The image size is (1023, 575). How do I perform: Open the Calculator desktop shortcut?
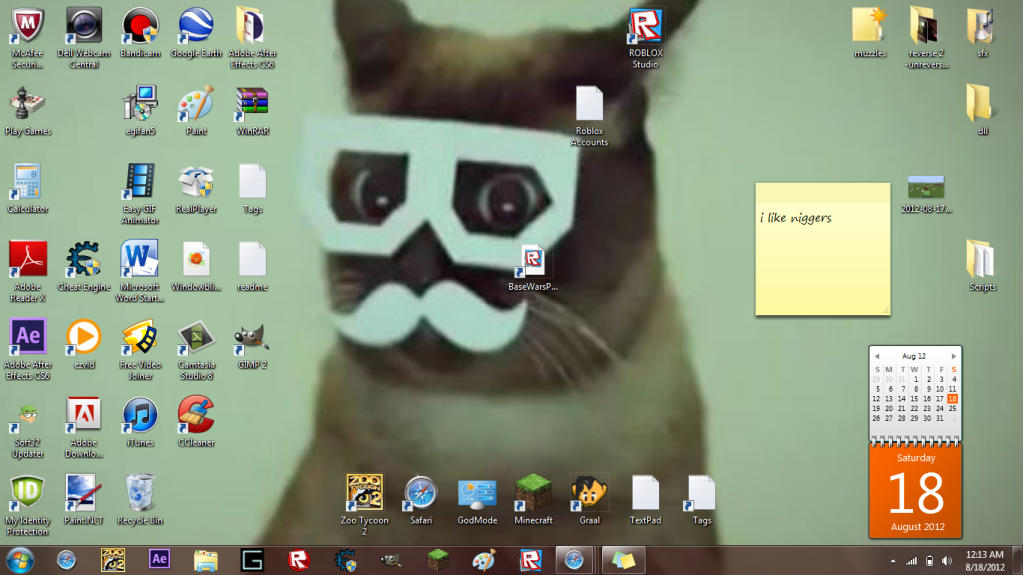pyautogui.click(x=27, y=189)
